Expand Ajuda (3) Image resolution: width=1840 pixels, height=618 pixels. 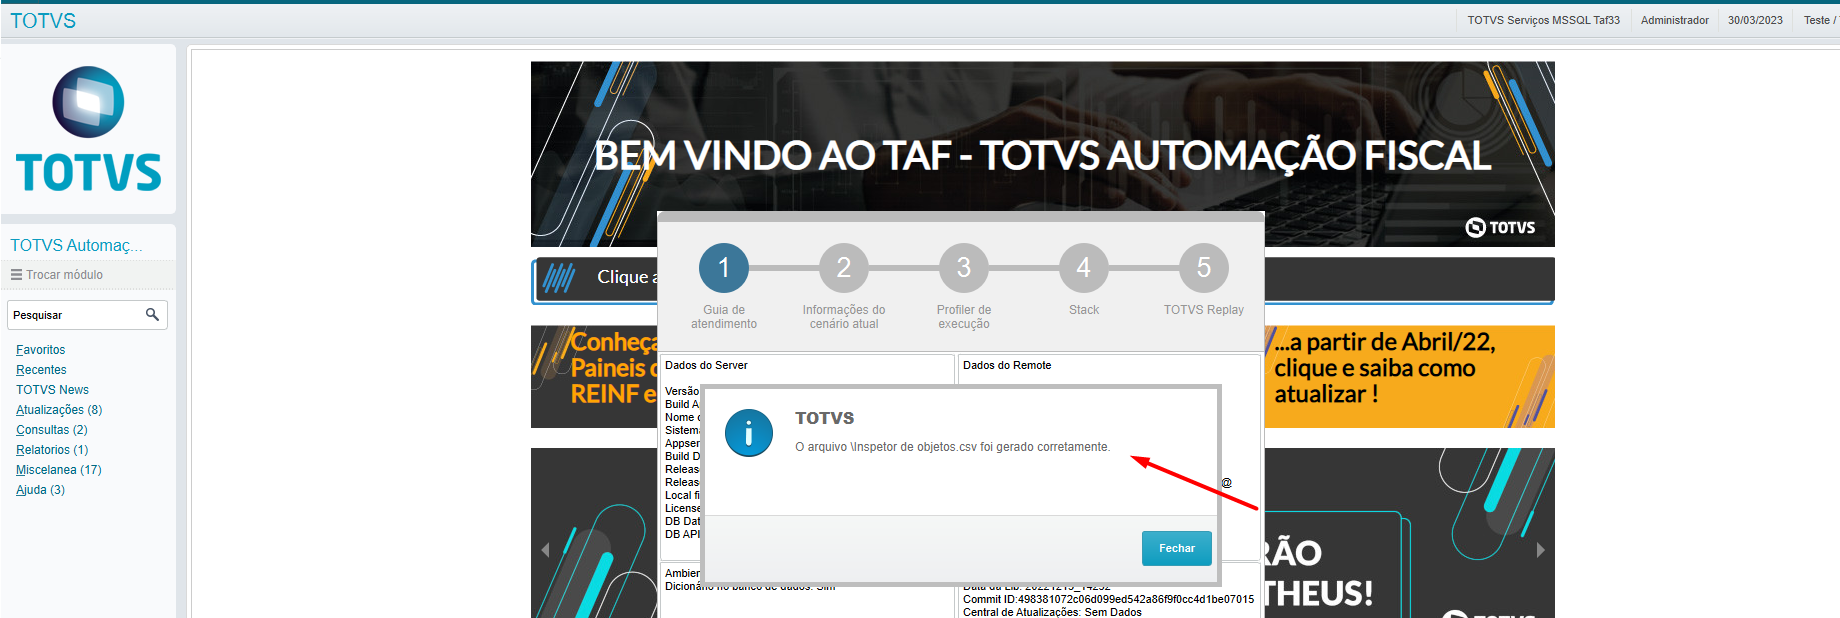coord(40,490)
